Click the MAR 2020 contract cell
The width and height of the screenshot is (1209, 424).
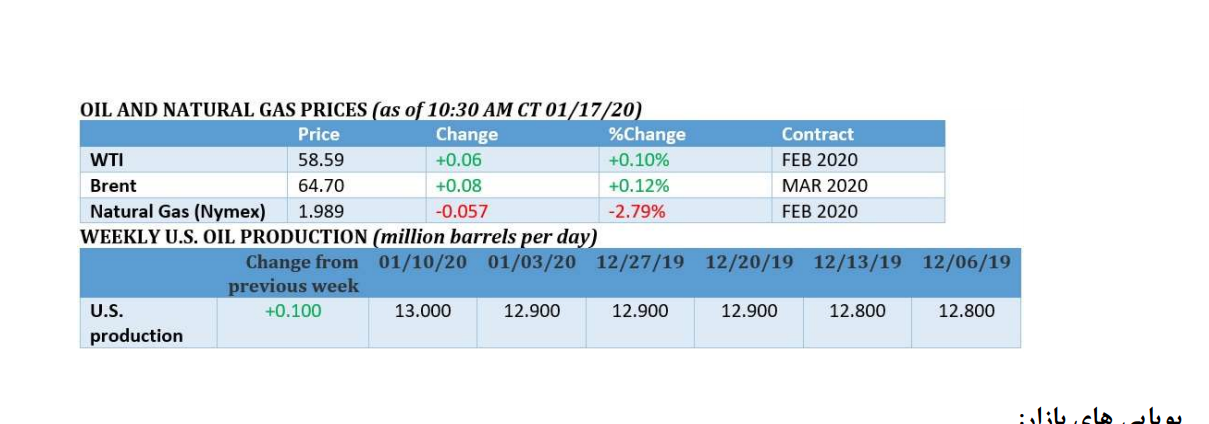coord(824,186)
